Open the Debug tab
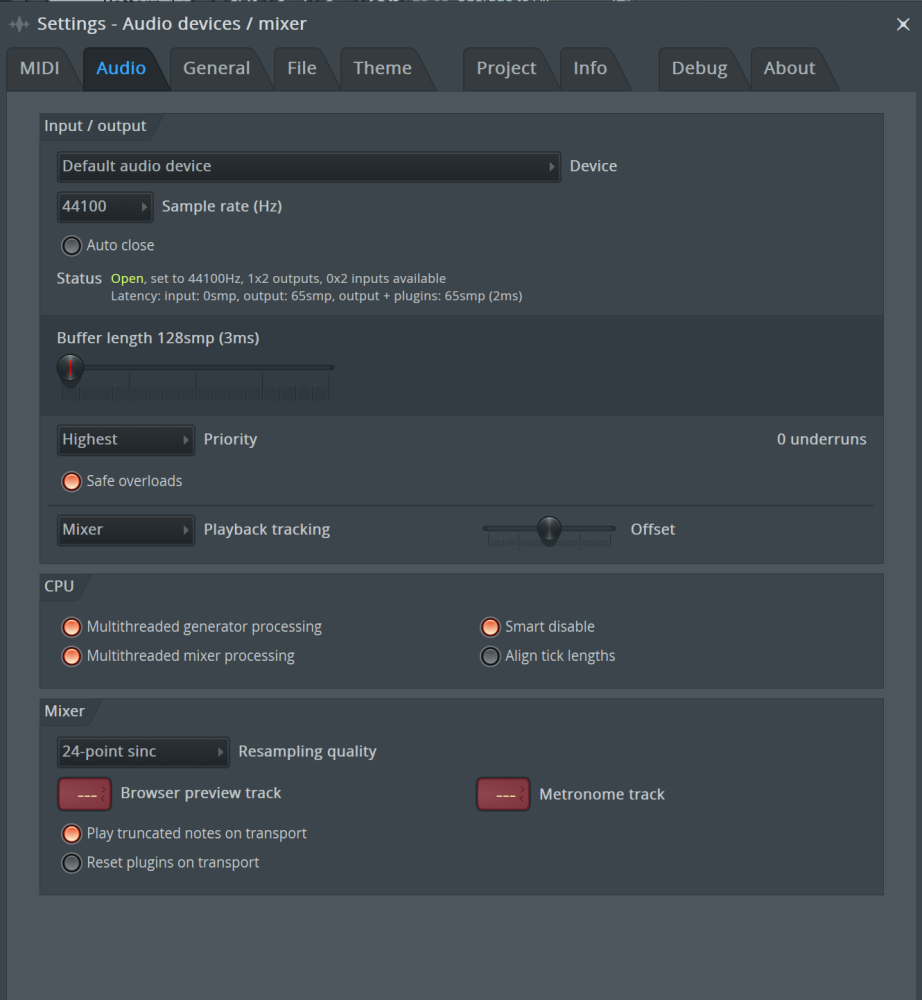Screen dimensions: 922x1000 tap(699, 68)
